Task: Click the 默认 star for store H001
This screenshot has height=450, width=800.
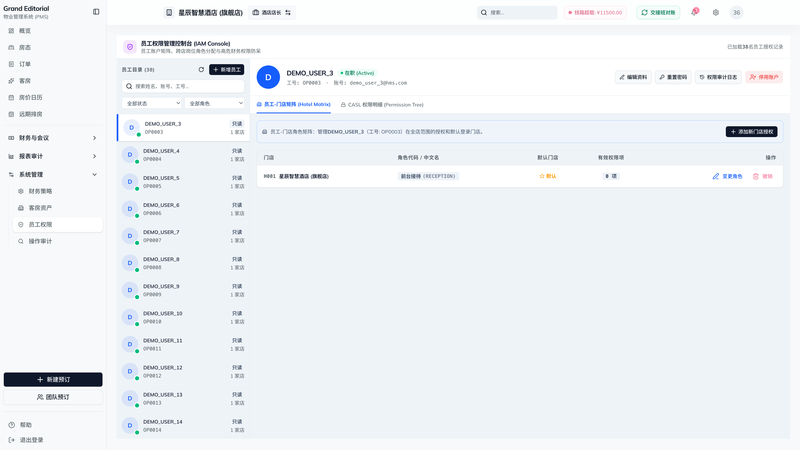Action: click(547, 176)
